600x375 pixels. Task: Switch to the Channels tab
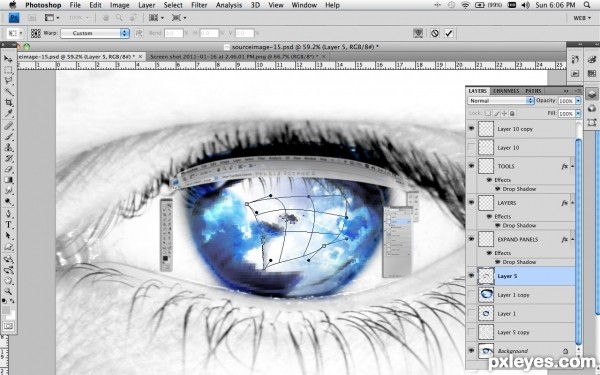[x=506, y=91]
